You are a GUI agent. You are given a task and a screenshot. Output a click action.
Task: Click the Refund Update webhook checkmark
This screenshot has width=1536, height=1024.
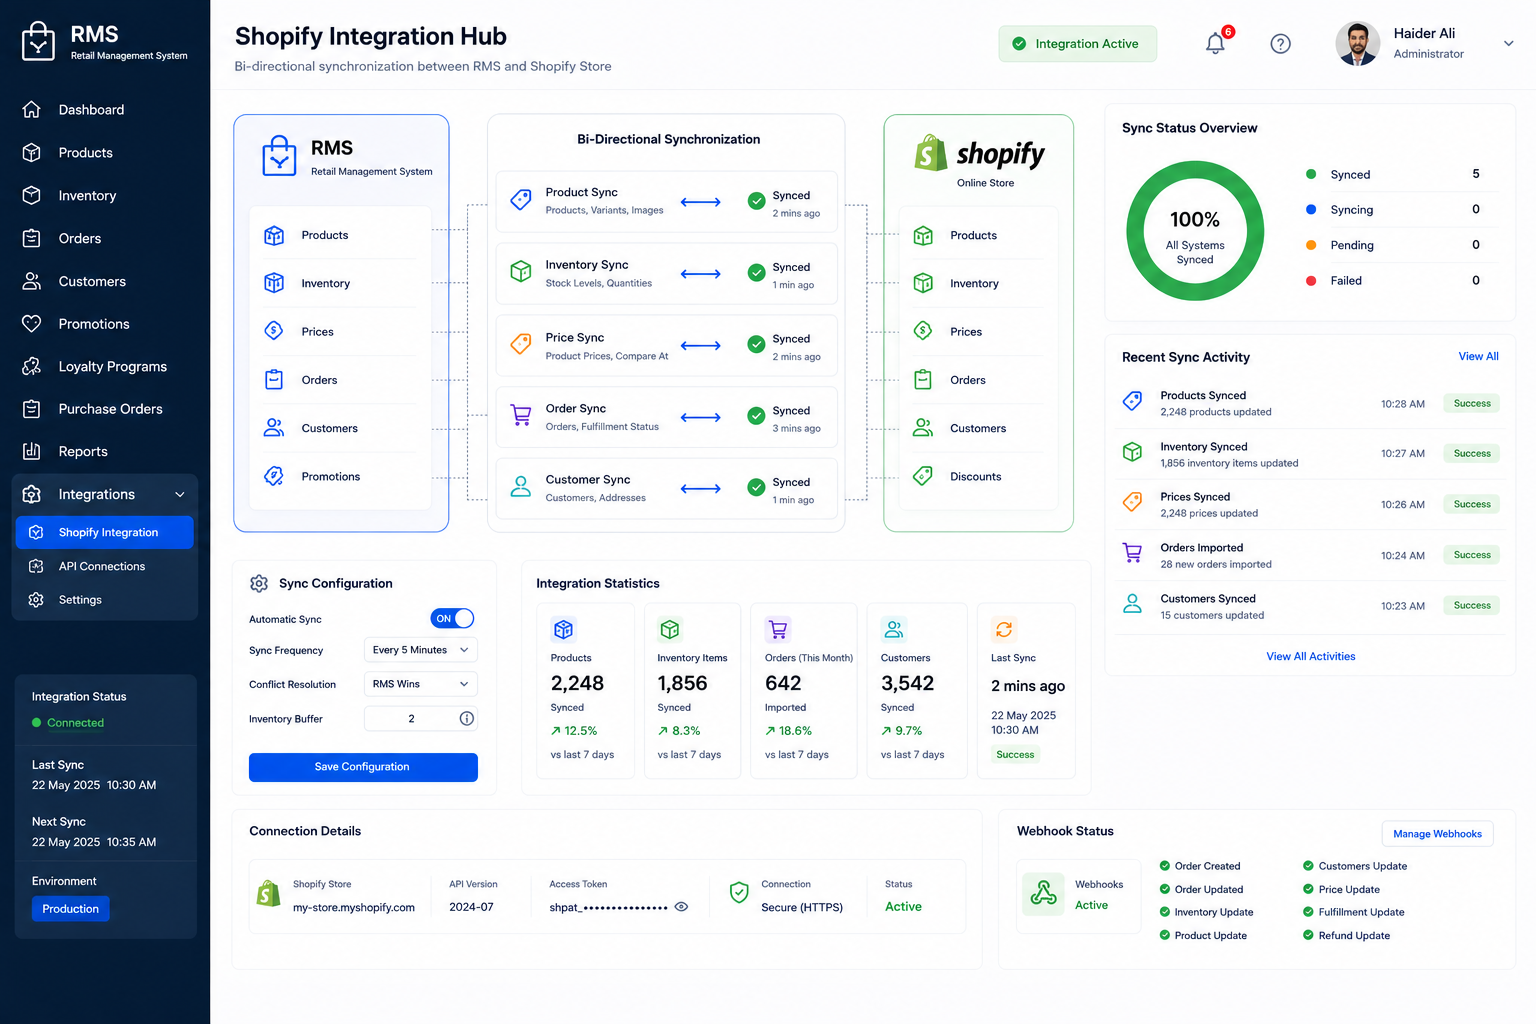[1308, 935]
